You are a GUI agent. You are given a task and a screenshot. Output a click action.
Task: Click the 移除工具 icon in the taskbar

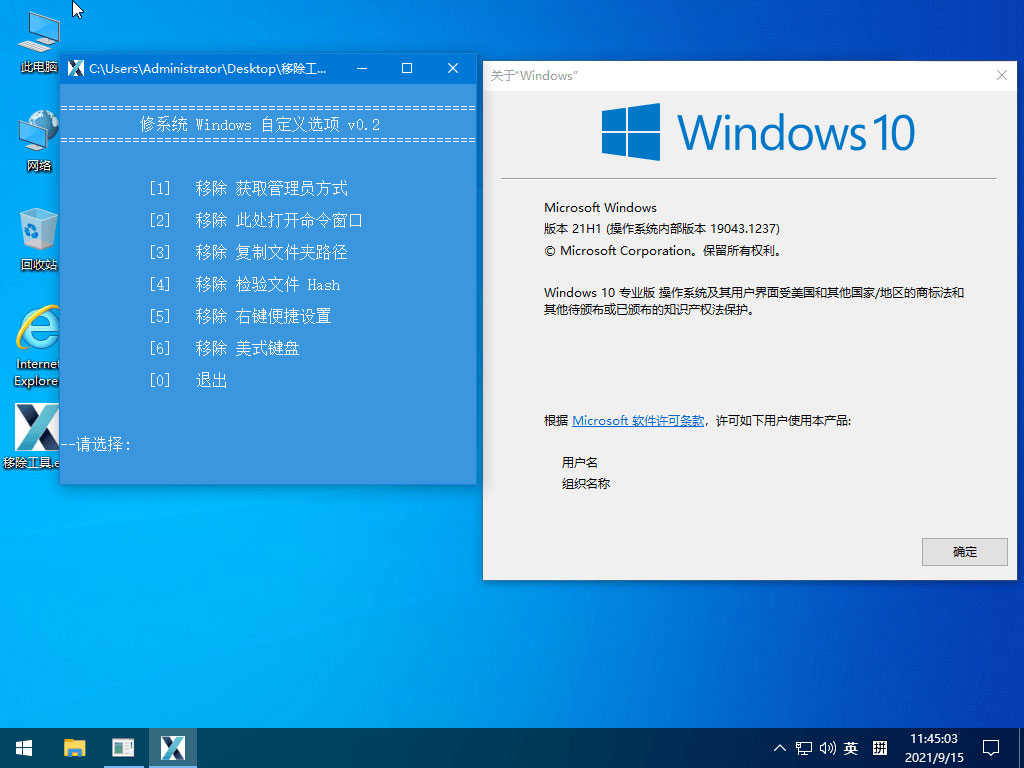click(x=172, y=747)
